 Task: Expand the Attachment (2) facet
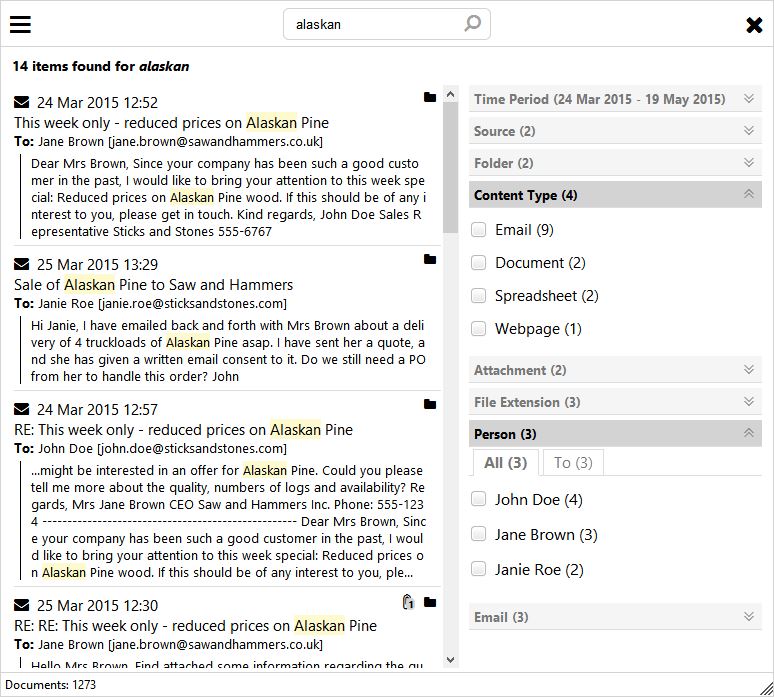(615, 370)
